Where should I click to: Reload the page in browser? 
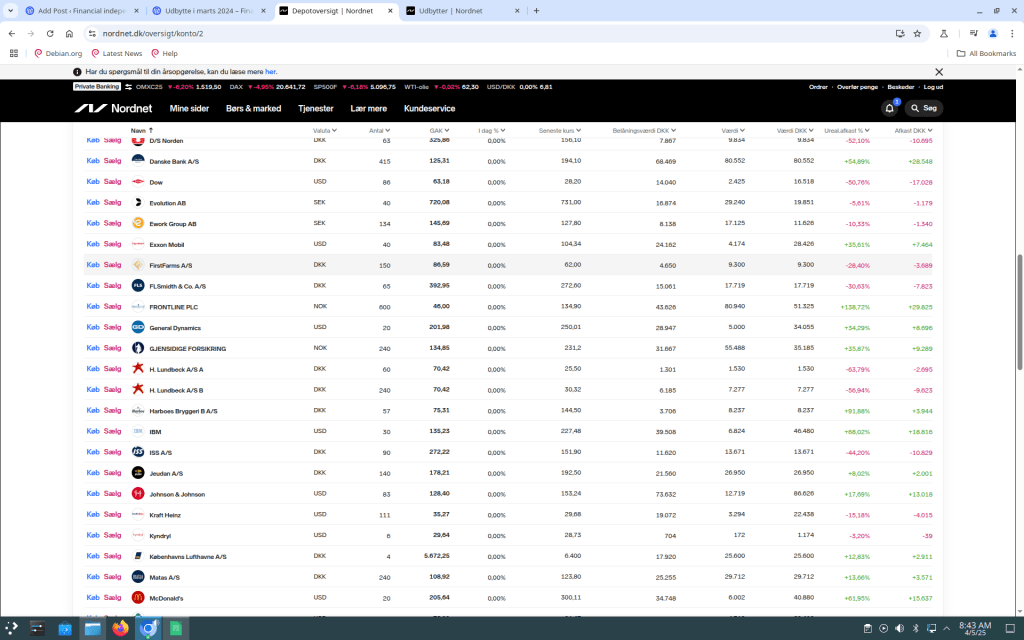pyautogui.click(x=52, y=33)
